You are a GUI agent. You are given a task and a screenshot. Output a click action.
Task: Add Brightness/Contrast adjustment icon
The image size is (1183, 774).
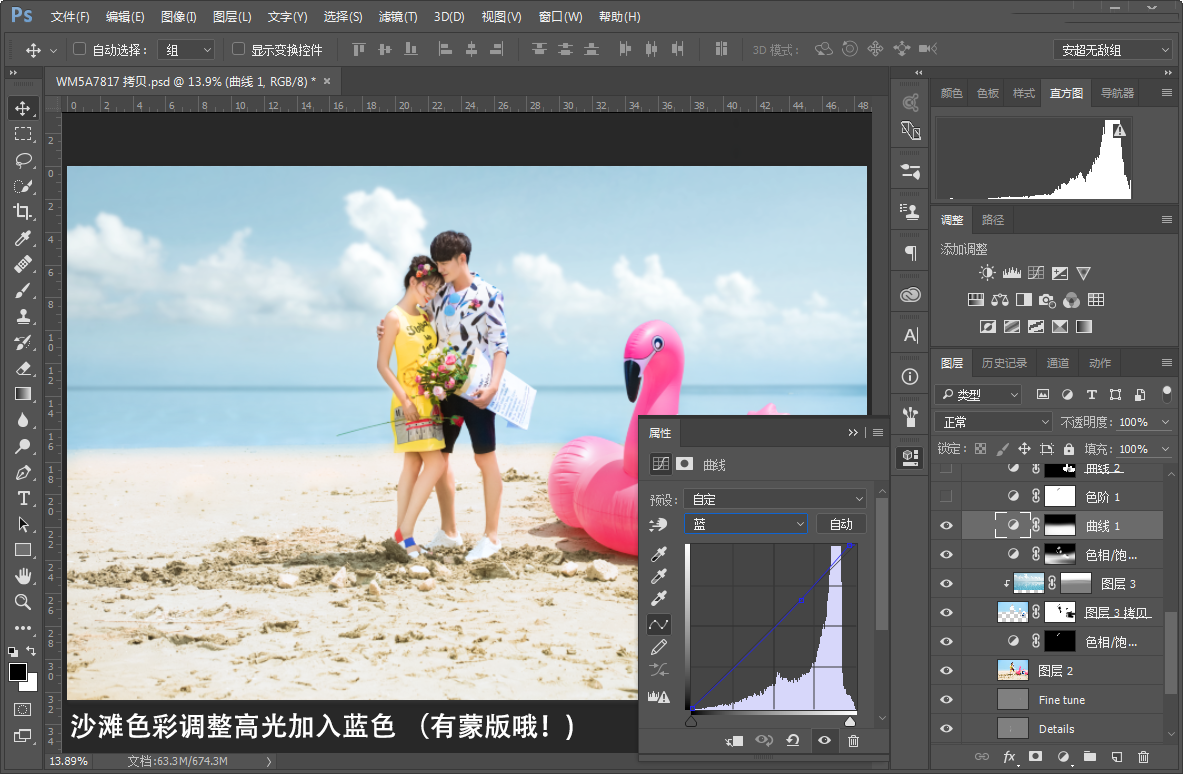point(987,273)
